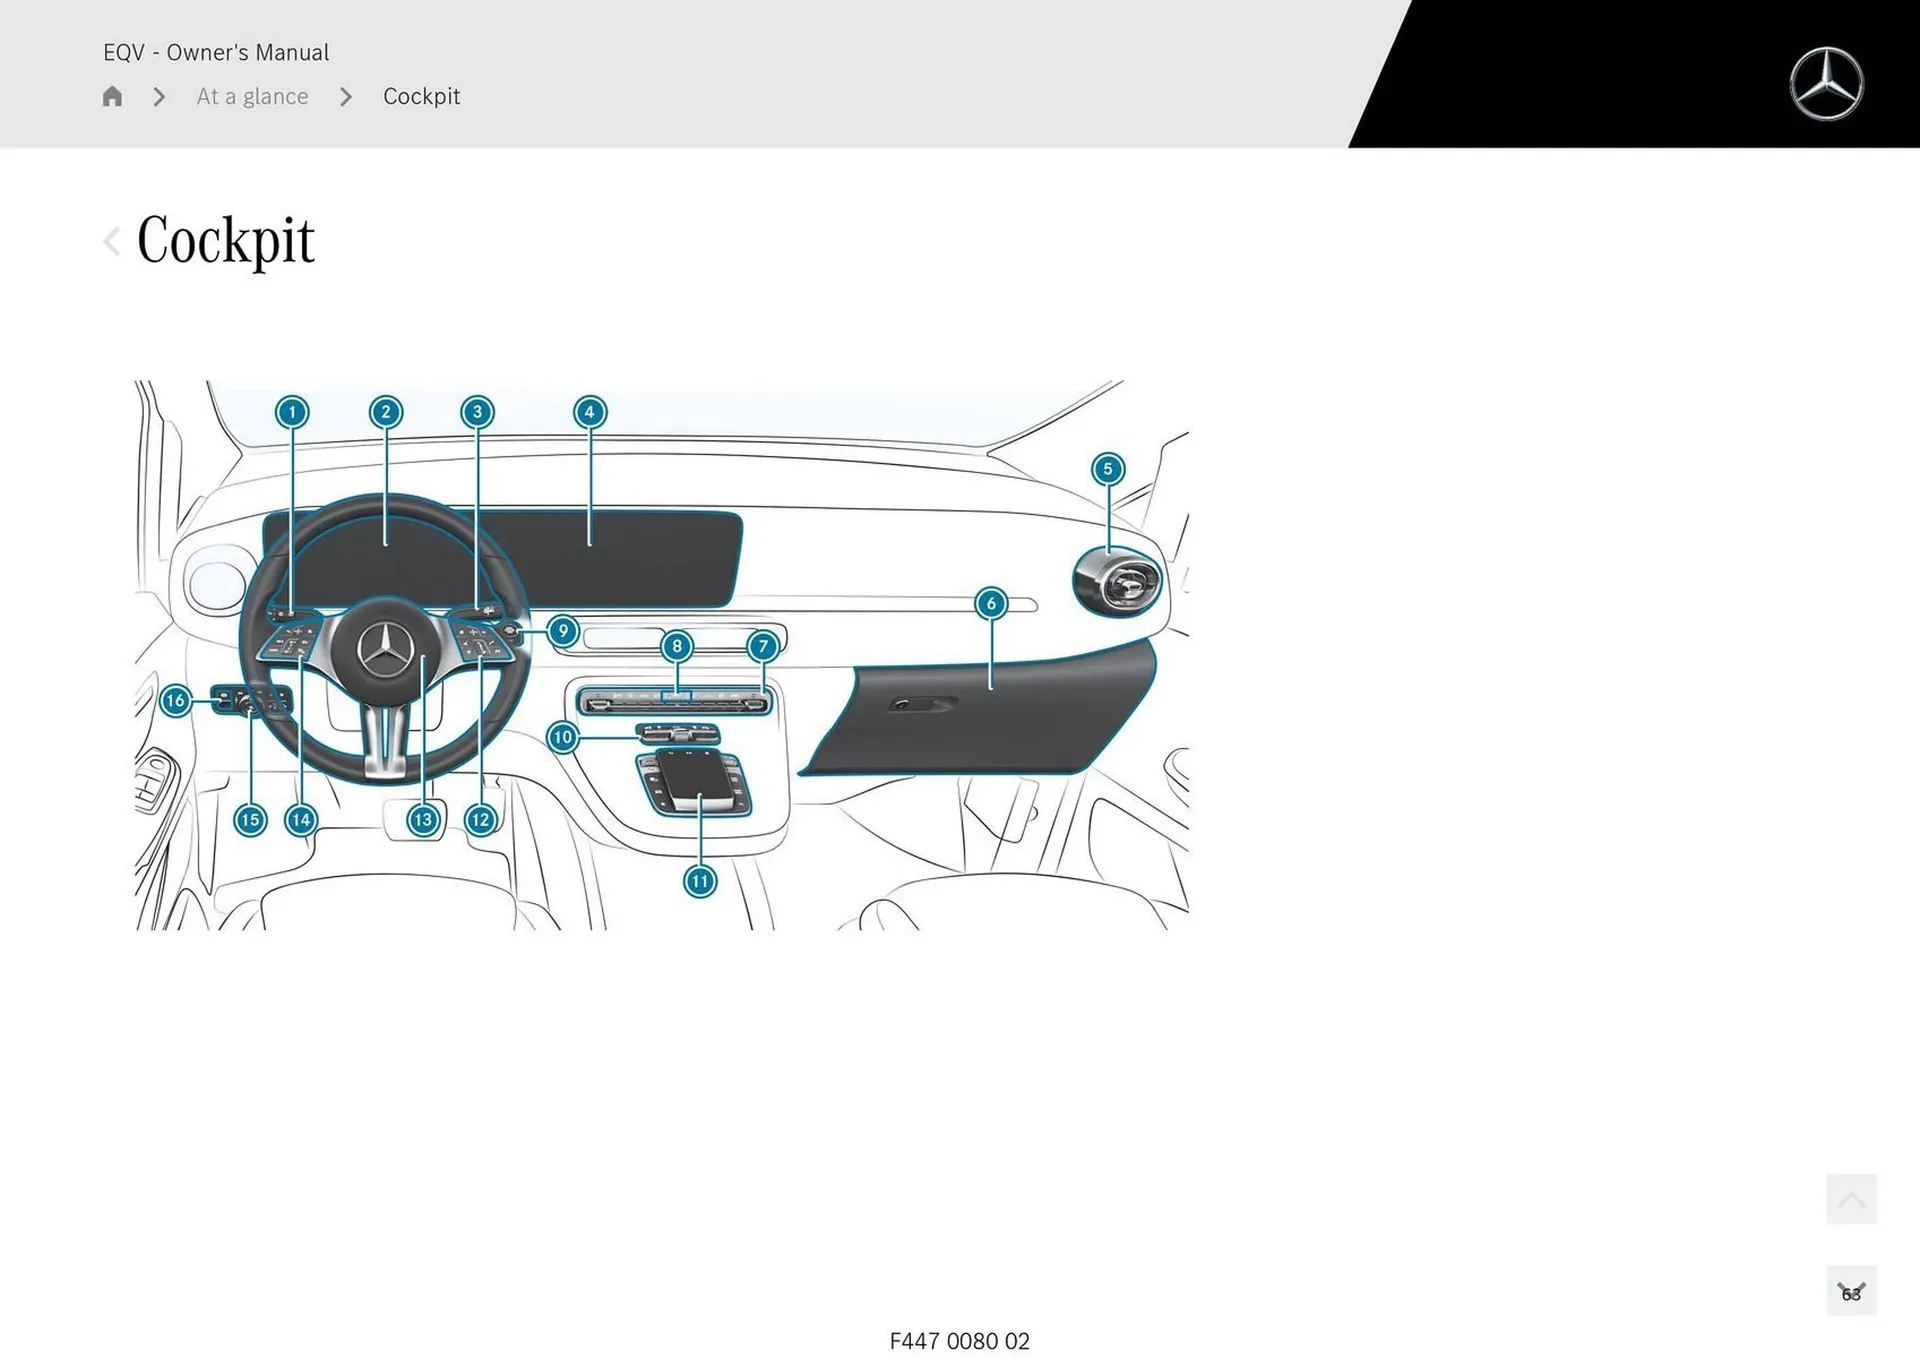Click callout 2 over the instrument cluster

(385, 411)
